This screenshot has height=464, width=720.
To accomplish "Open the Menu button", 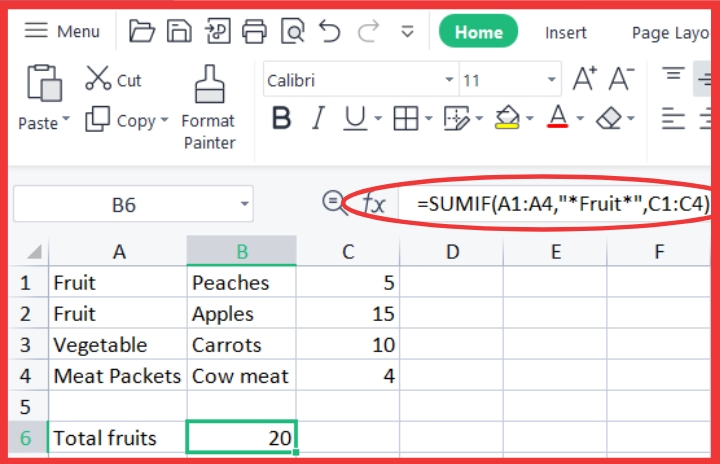I will 62,31.
